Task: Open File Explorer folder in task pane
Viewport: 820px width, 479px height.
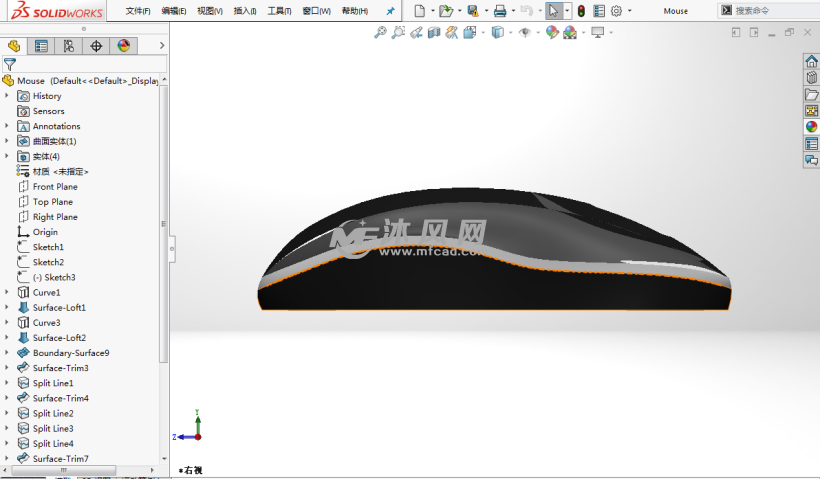Action: 811,94
